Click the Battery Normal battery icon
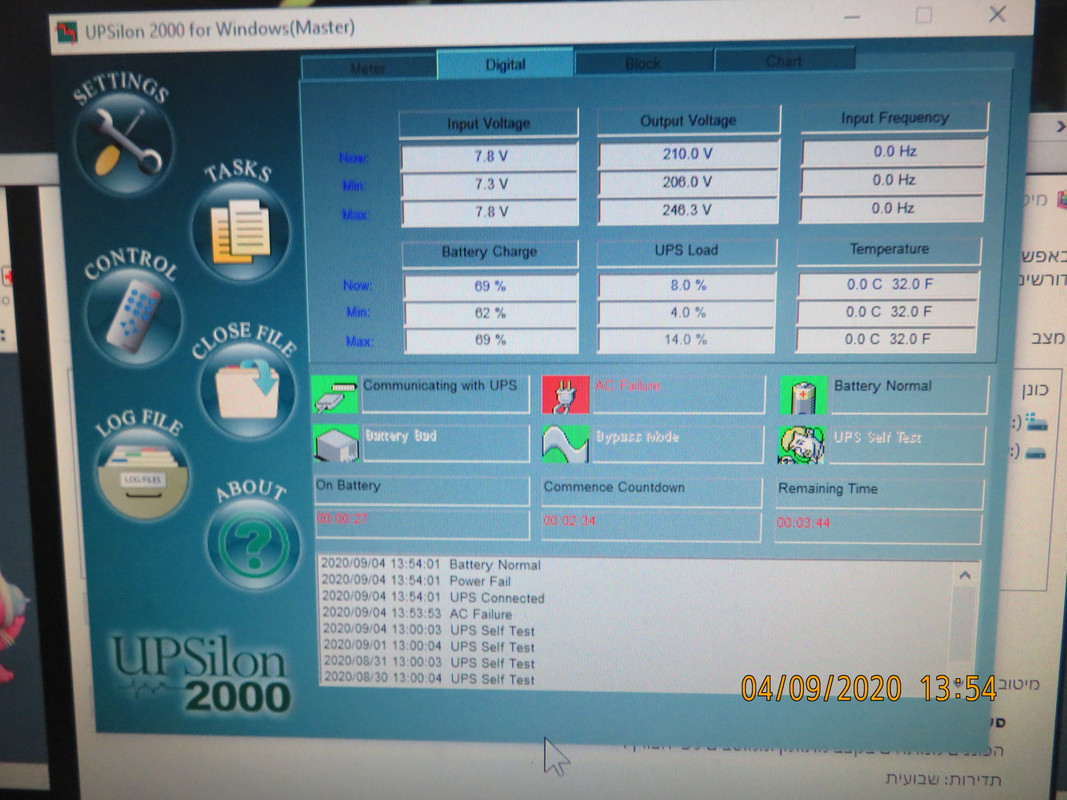The height and width of the screenshot is (800, 1067). click(x=803, y=395)
